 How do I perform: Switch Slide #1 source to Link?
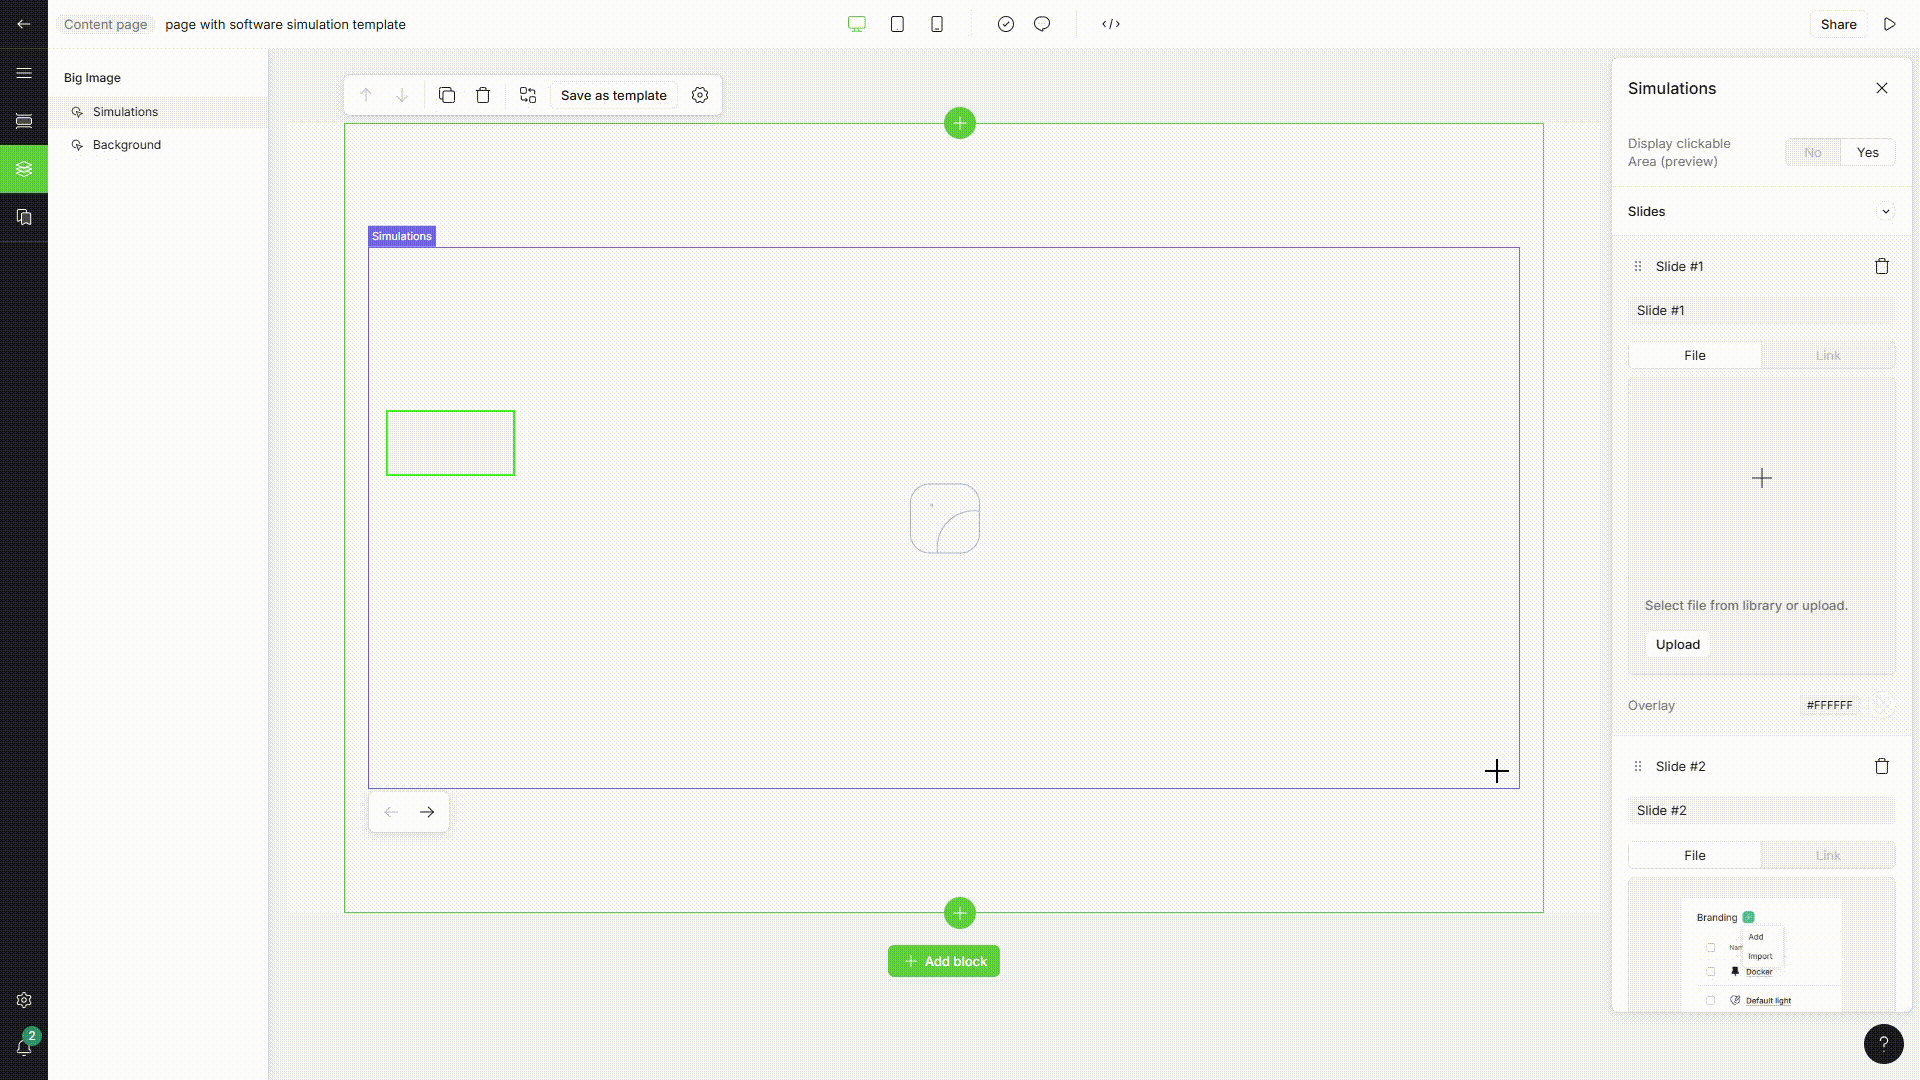(x=1828, y=355)
